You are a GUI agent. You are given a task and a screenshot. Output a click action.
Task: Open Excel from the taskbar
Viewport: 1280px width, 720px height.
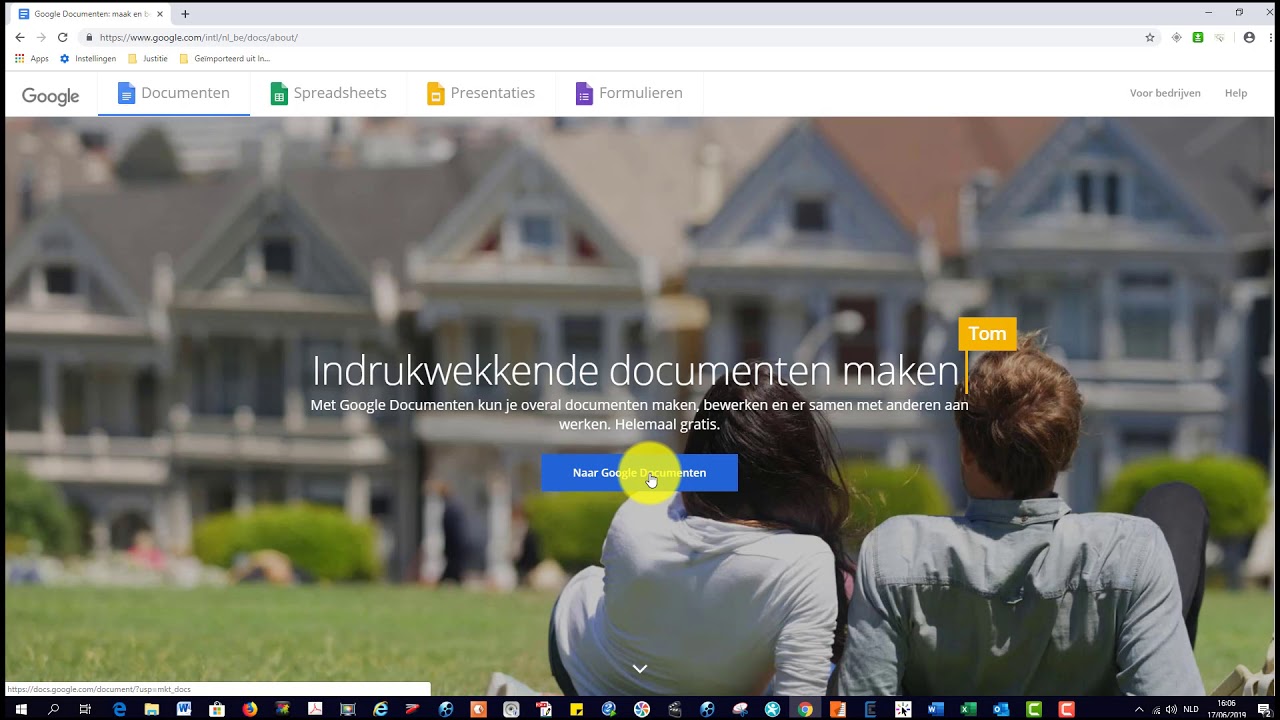pos(968,709)
